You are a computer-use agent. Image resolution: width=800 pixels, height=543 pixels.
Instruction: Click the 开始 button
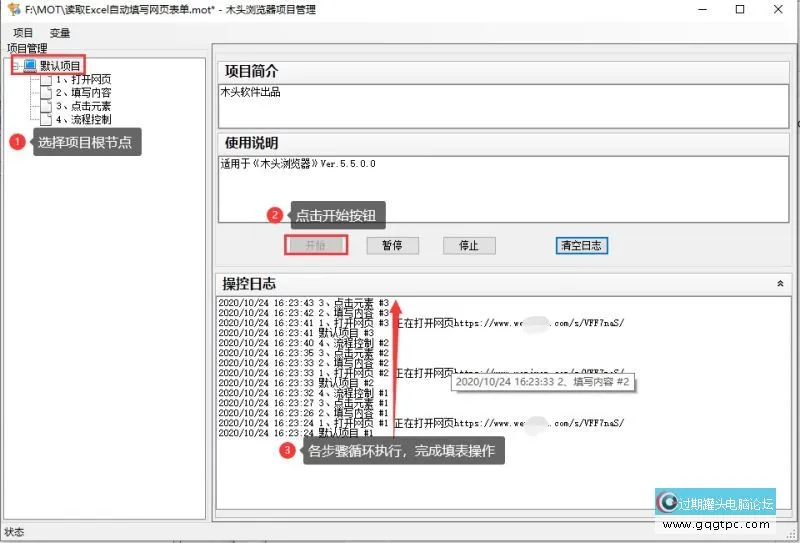coord(316,245)
